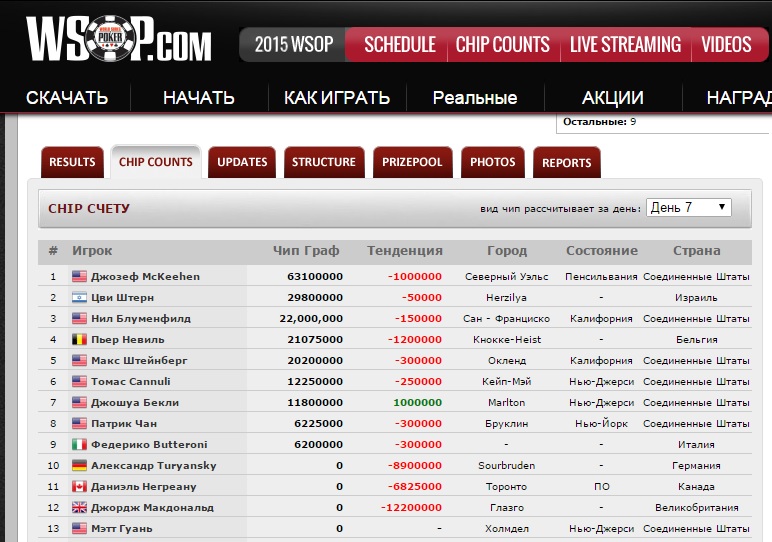Open player link Мэтт Гуань
772x542 pixels.
(x=122, y=528)
